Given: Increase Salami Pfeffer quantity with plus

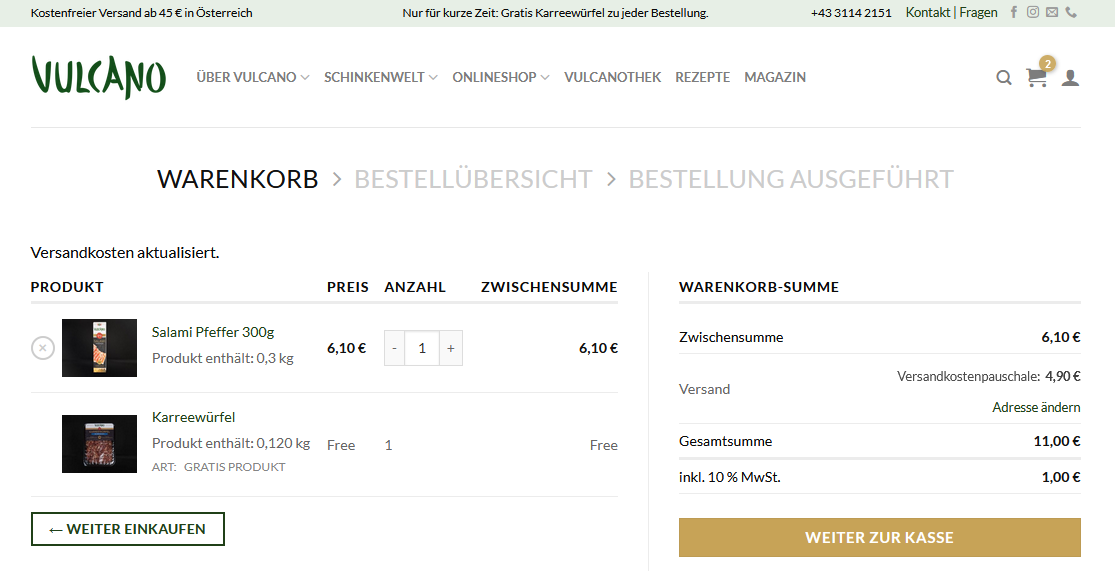Looking at the screenshot, I should 450,348.
